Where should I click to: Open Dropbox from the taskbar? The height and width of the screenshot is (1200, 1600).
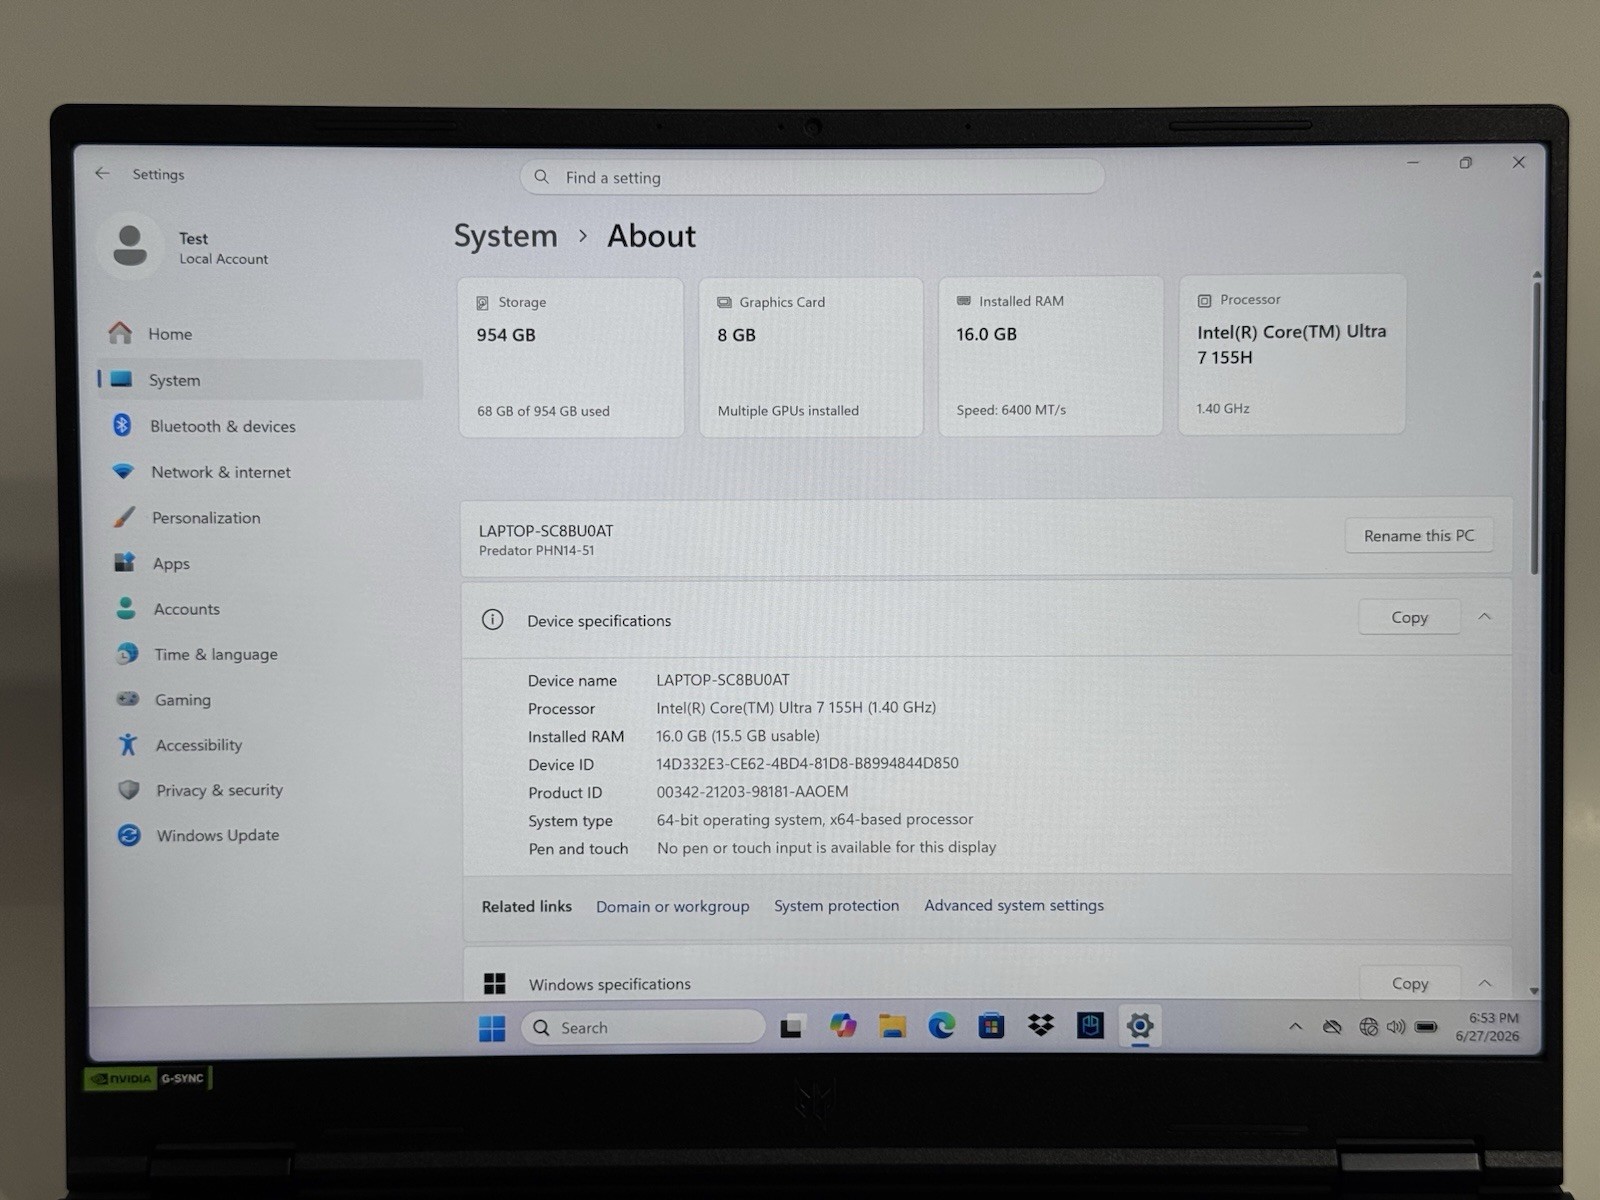point(1041,1026)
